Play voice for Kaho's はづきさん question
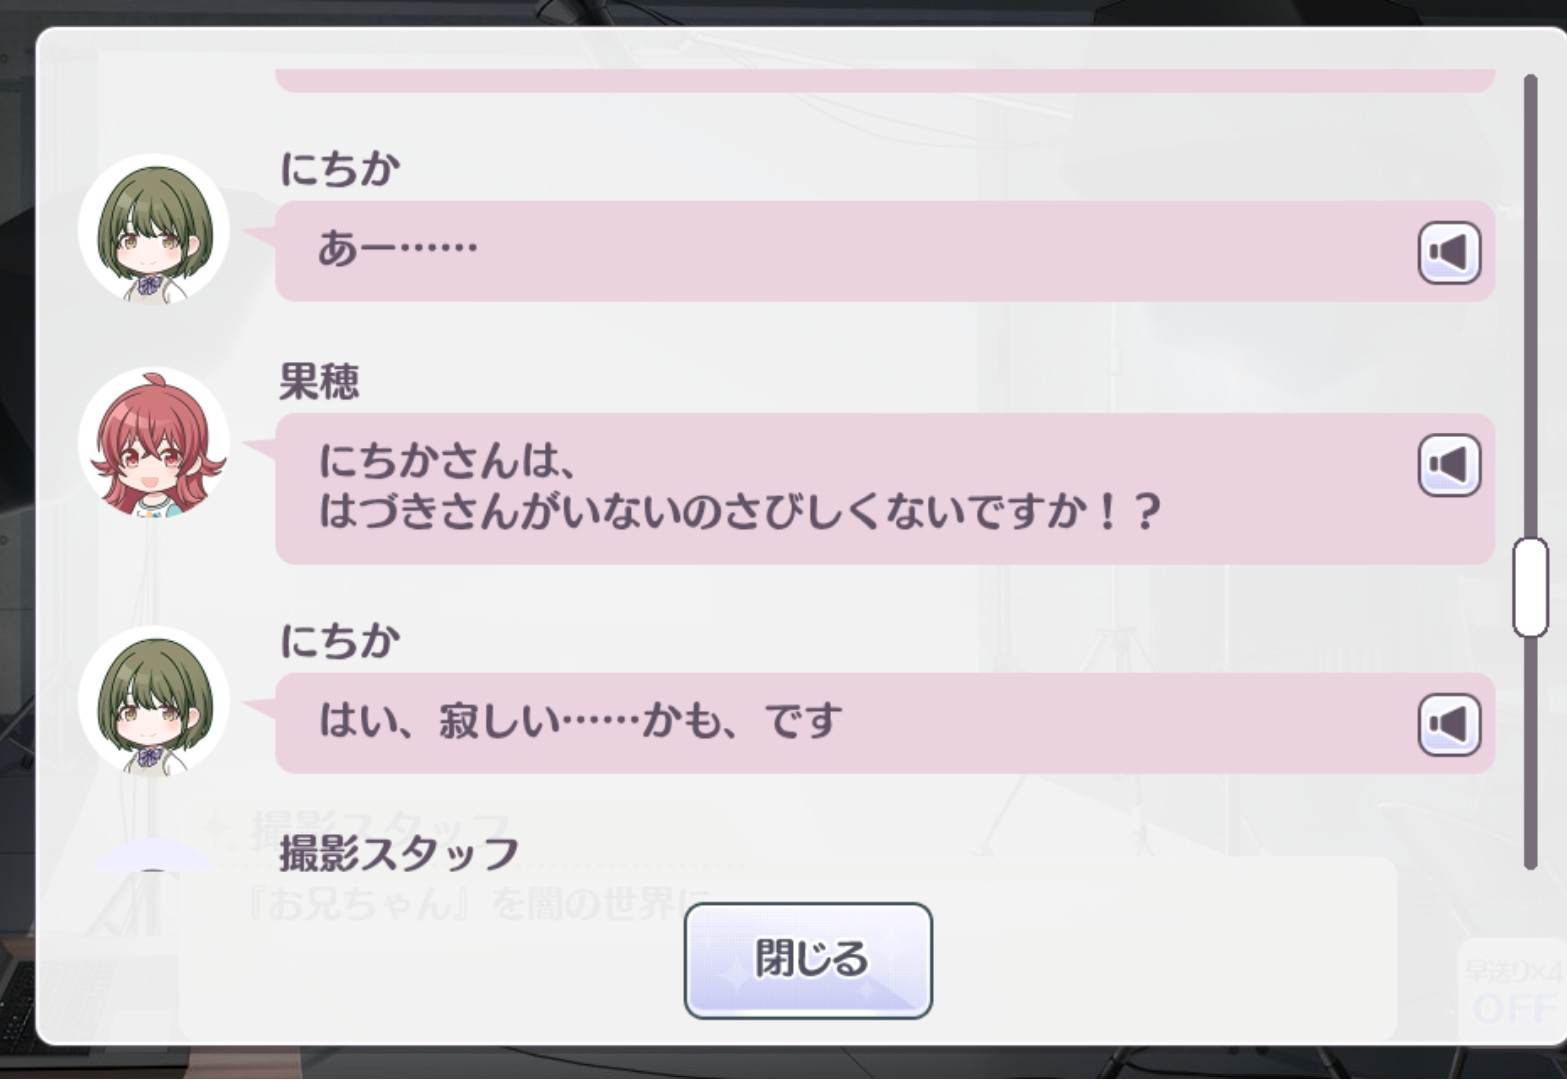The width and height of the screenshot is (1567, 1080). (x=1449, y=464)
